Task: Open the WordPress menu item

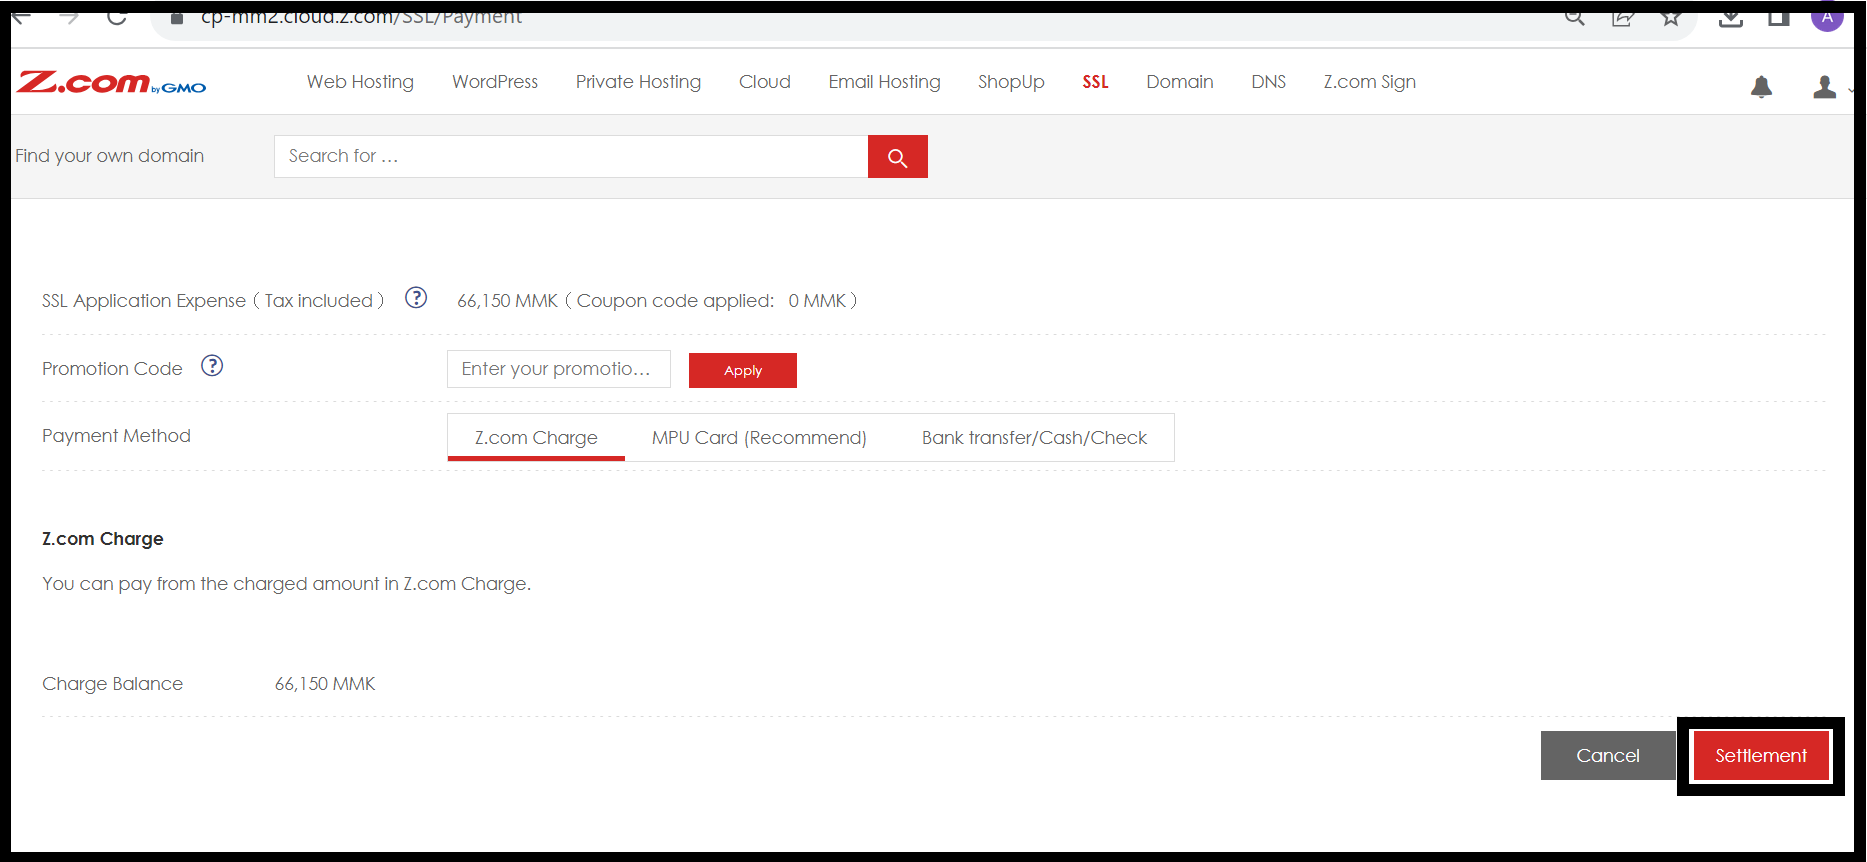Action: click(495, 82)
